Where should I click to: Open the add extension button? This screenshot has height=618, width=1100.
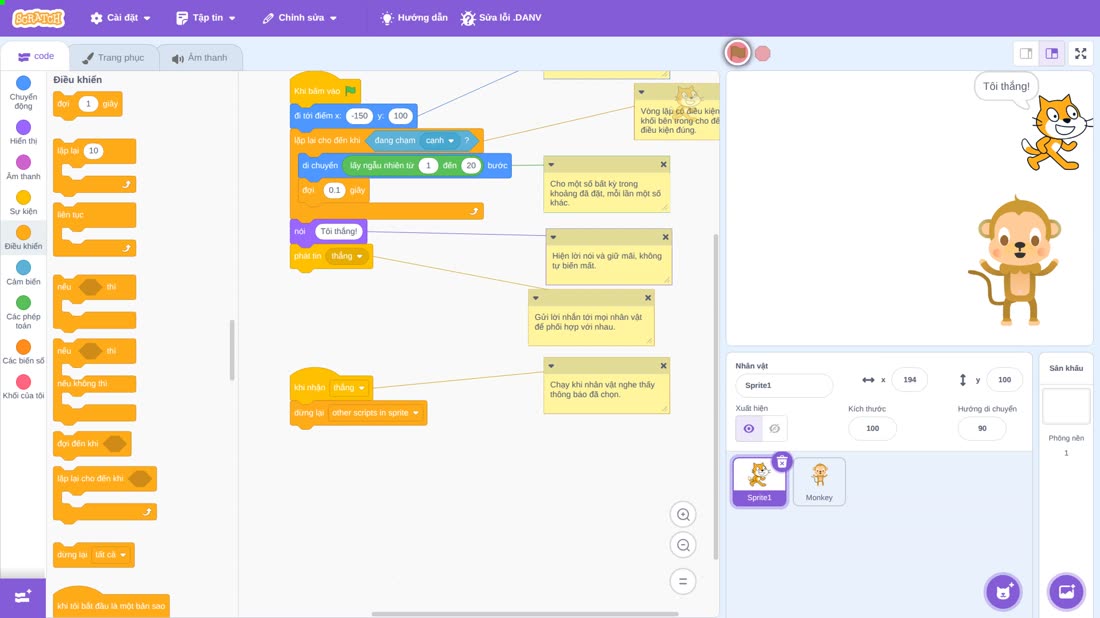pos(22,597)
